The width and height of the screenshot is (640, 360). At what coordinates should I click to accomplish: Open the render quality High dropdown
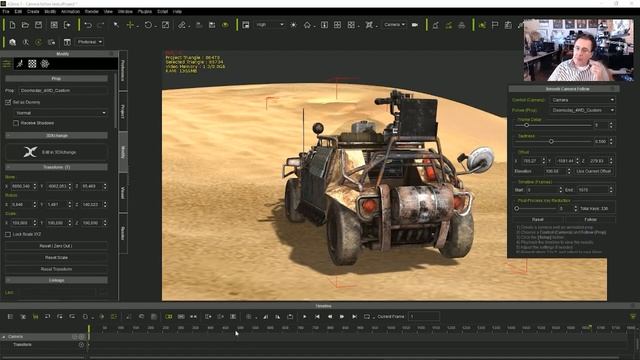coord(269,25)
